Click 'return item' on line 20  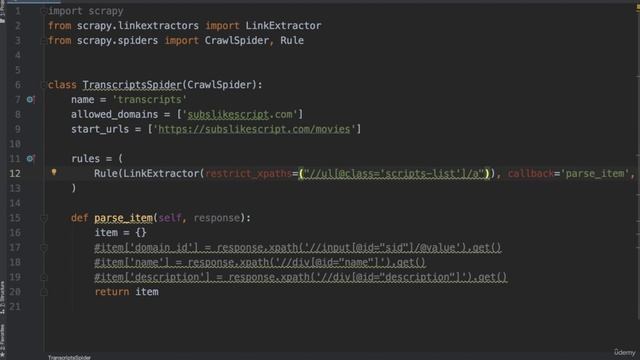click(127, 292)
